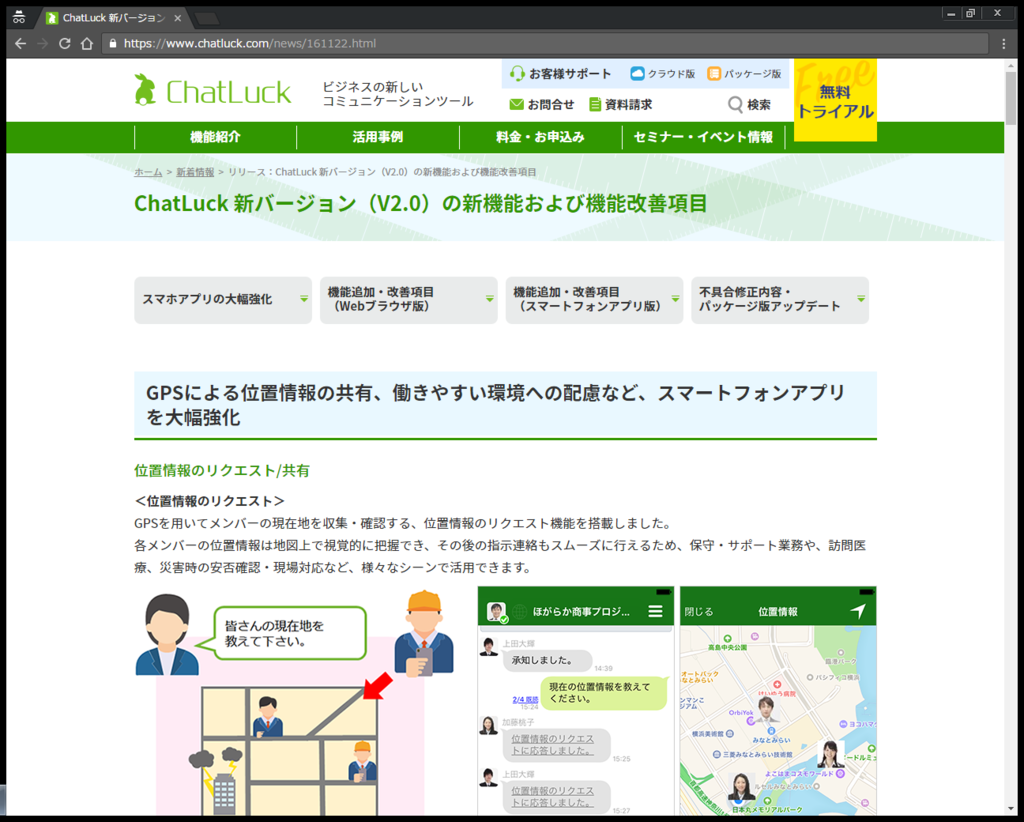Click the 検索 magnifier search
This screenshot has height=822, width=1024.
749,104
